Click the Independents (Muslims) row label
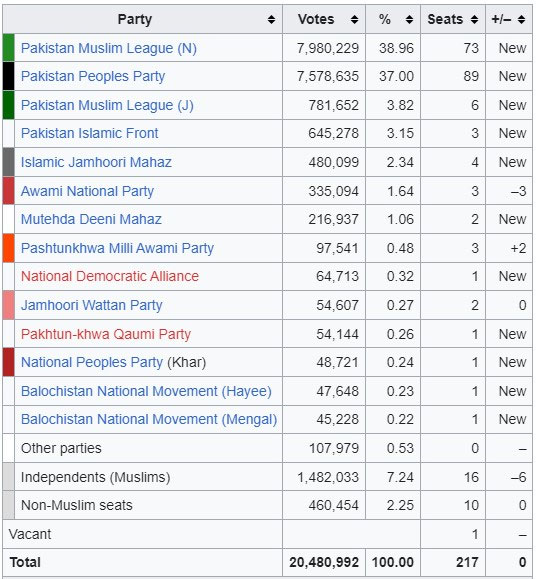540x579 pixels. pyautogui.click(x=96, y=477)
